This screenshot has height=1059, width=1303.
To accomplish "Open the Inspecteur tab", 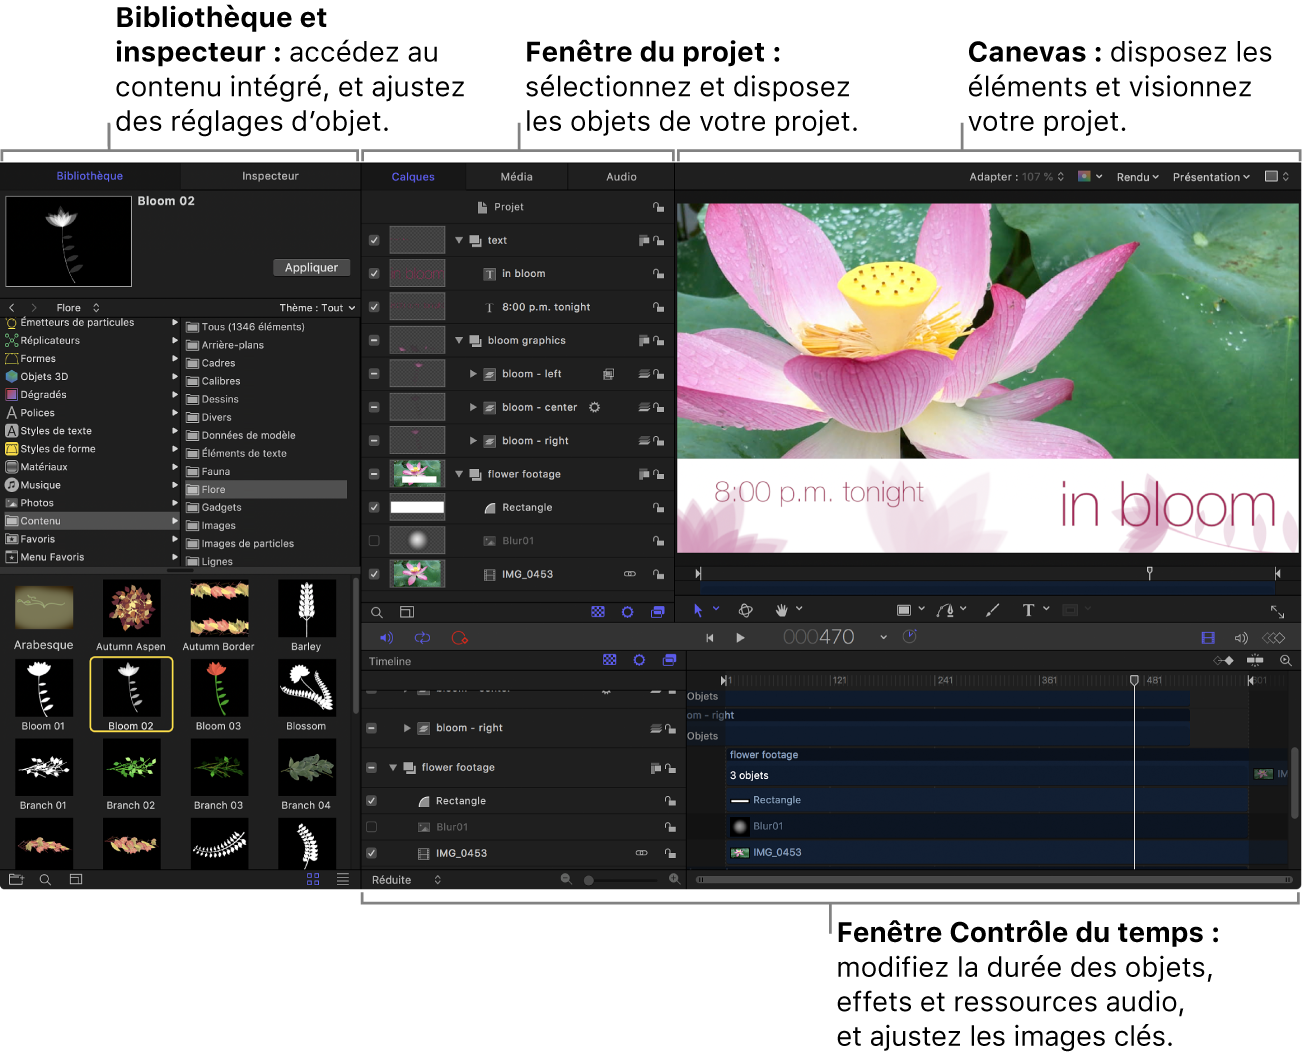I will 269,176.
